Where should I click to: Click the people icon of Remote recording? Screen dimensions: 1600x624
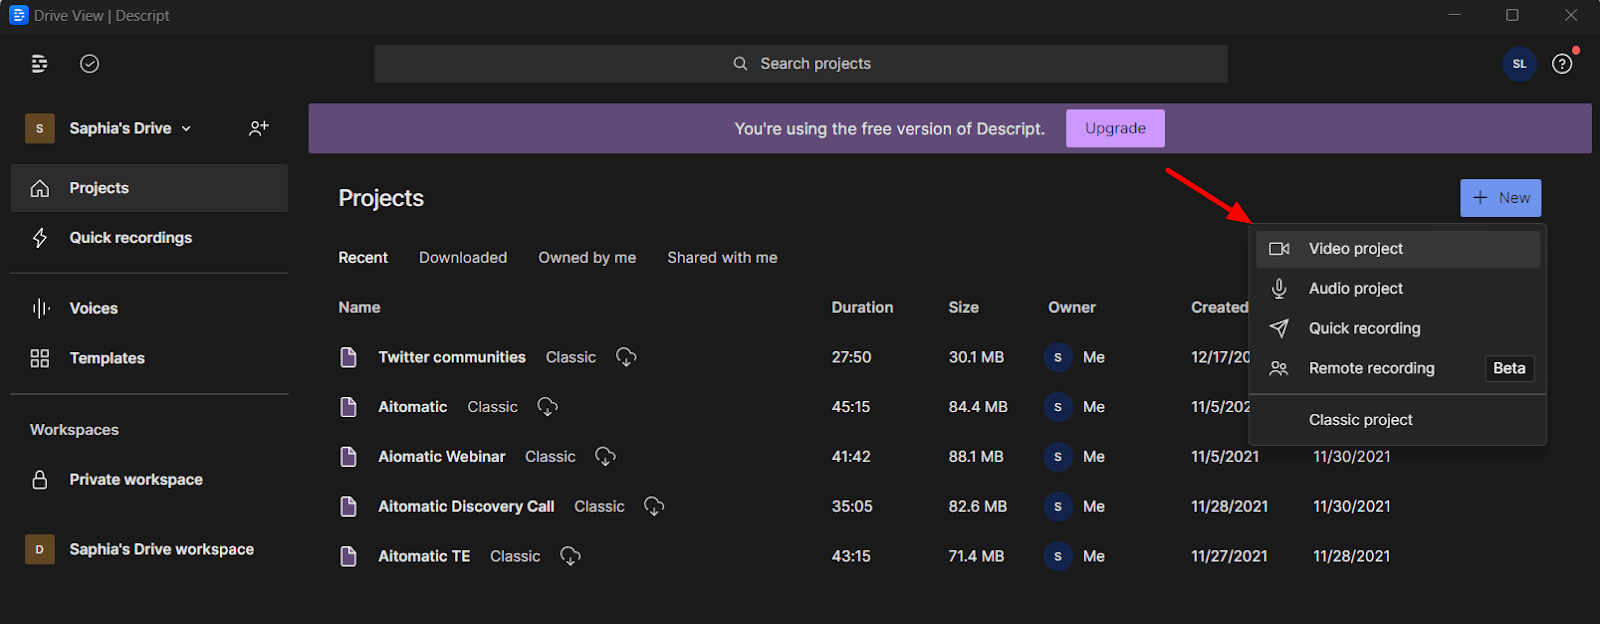[1279, 368]
